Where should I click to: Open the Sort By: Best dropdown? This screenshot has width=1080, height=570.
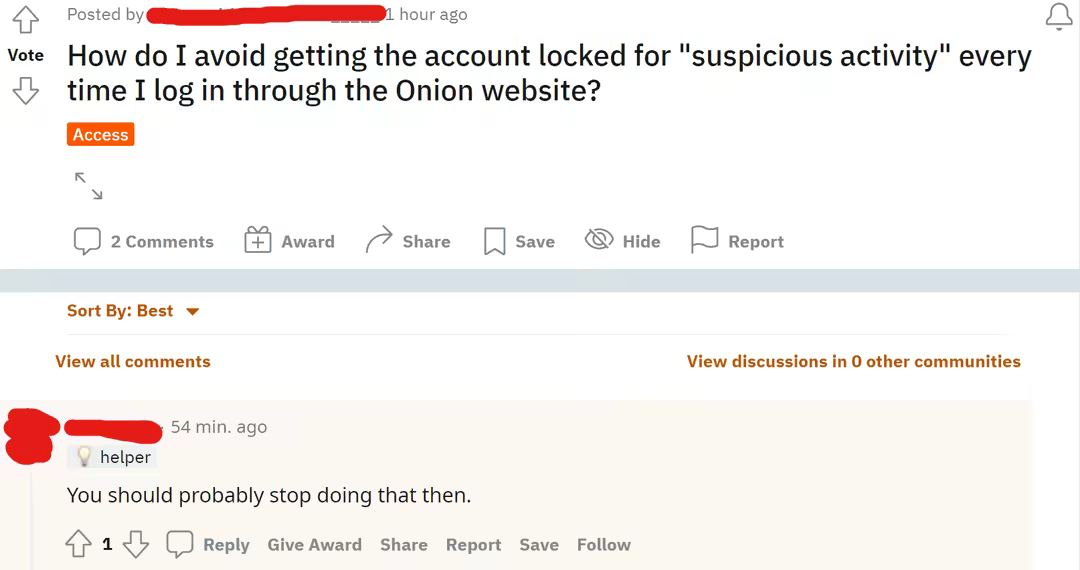[133, 311]
